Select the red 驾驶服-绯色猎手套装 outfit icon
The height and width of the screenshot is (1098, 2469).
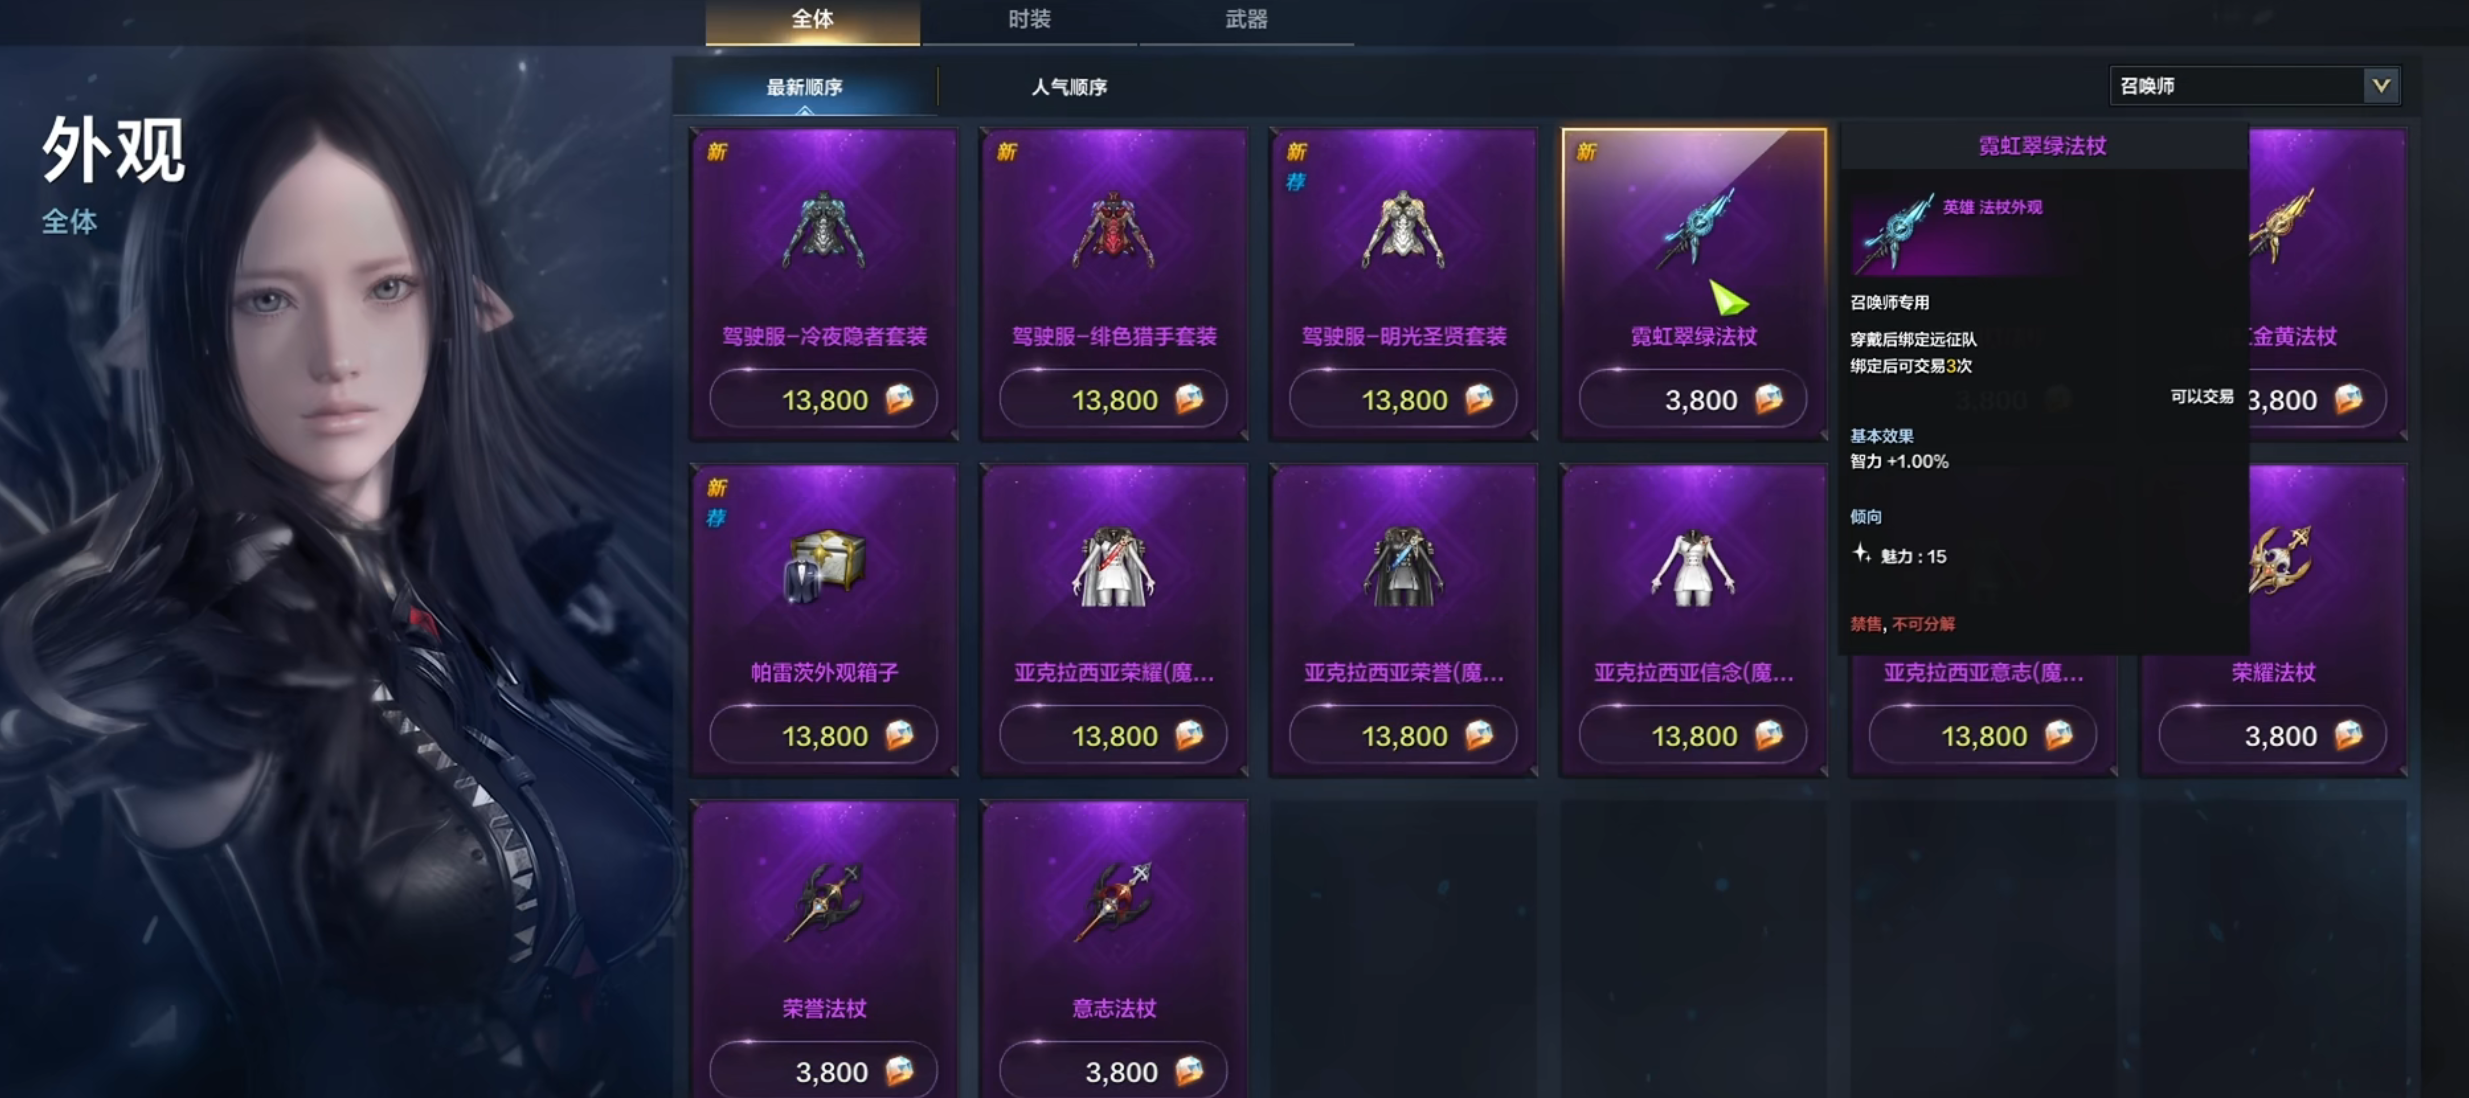point(1113,230)
